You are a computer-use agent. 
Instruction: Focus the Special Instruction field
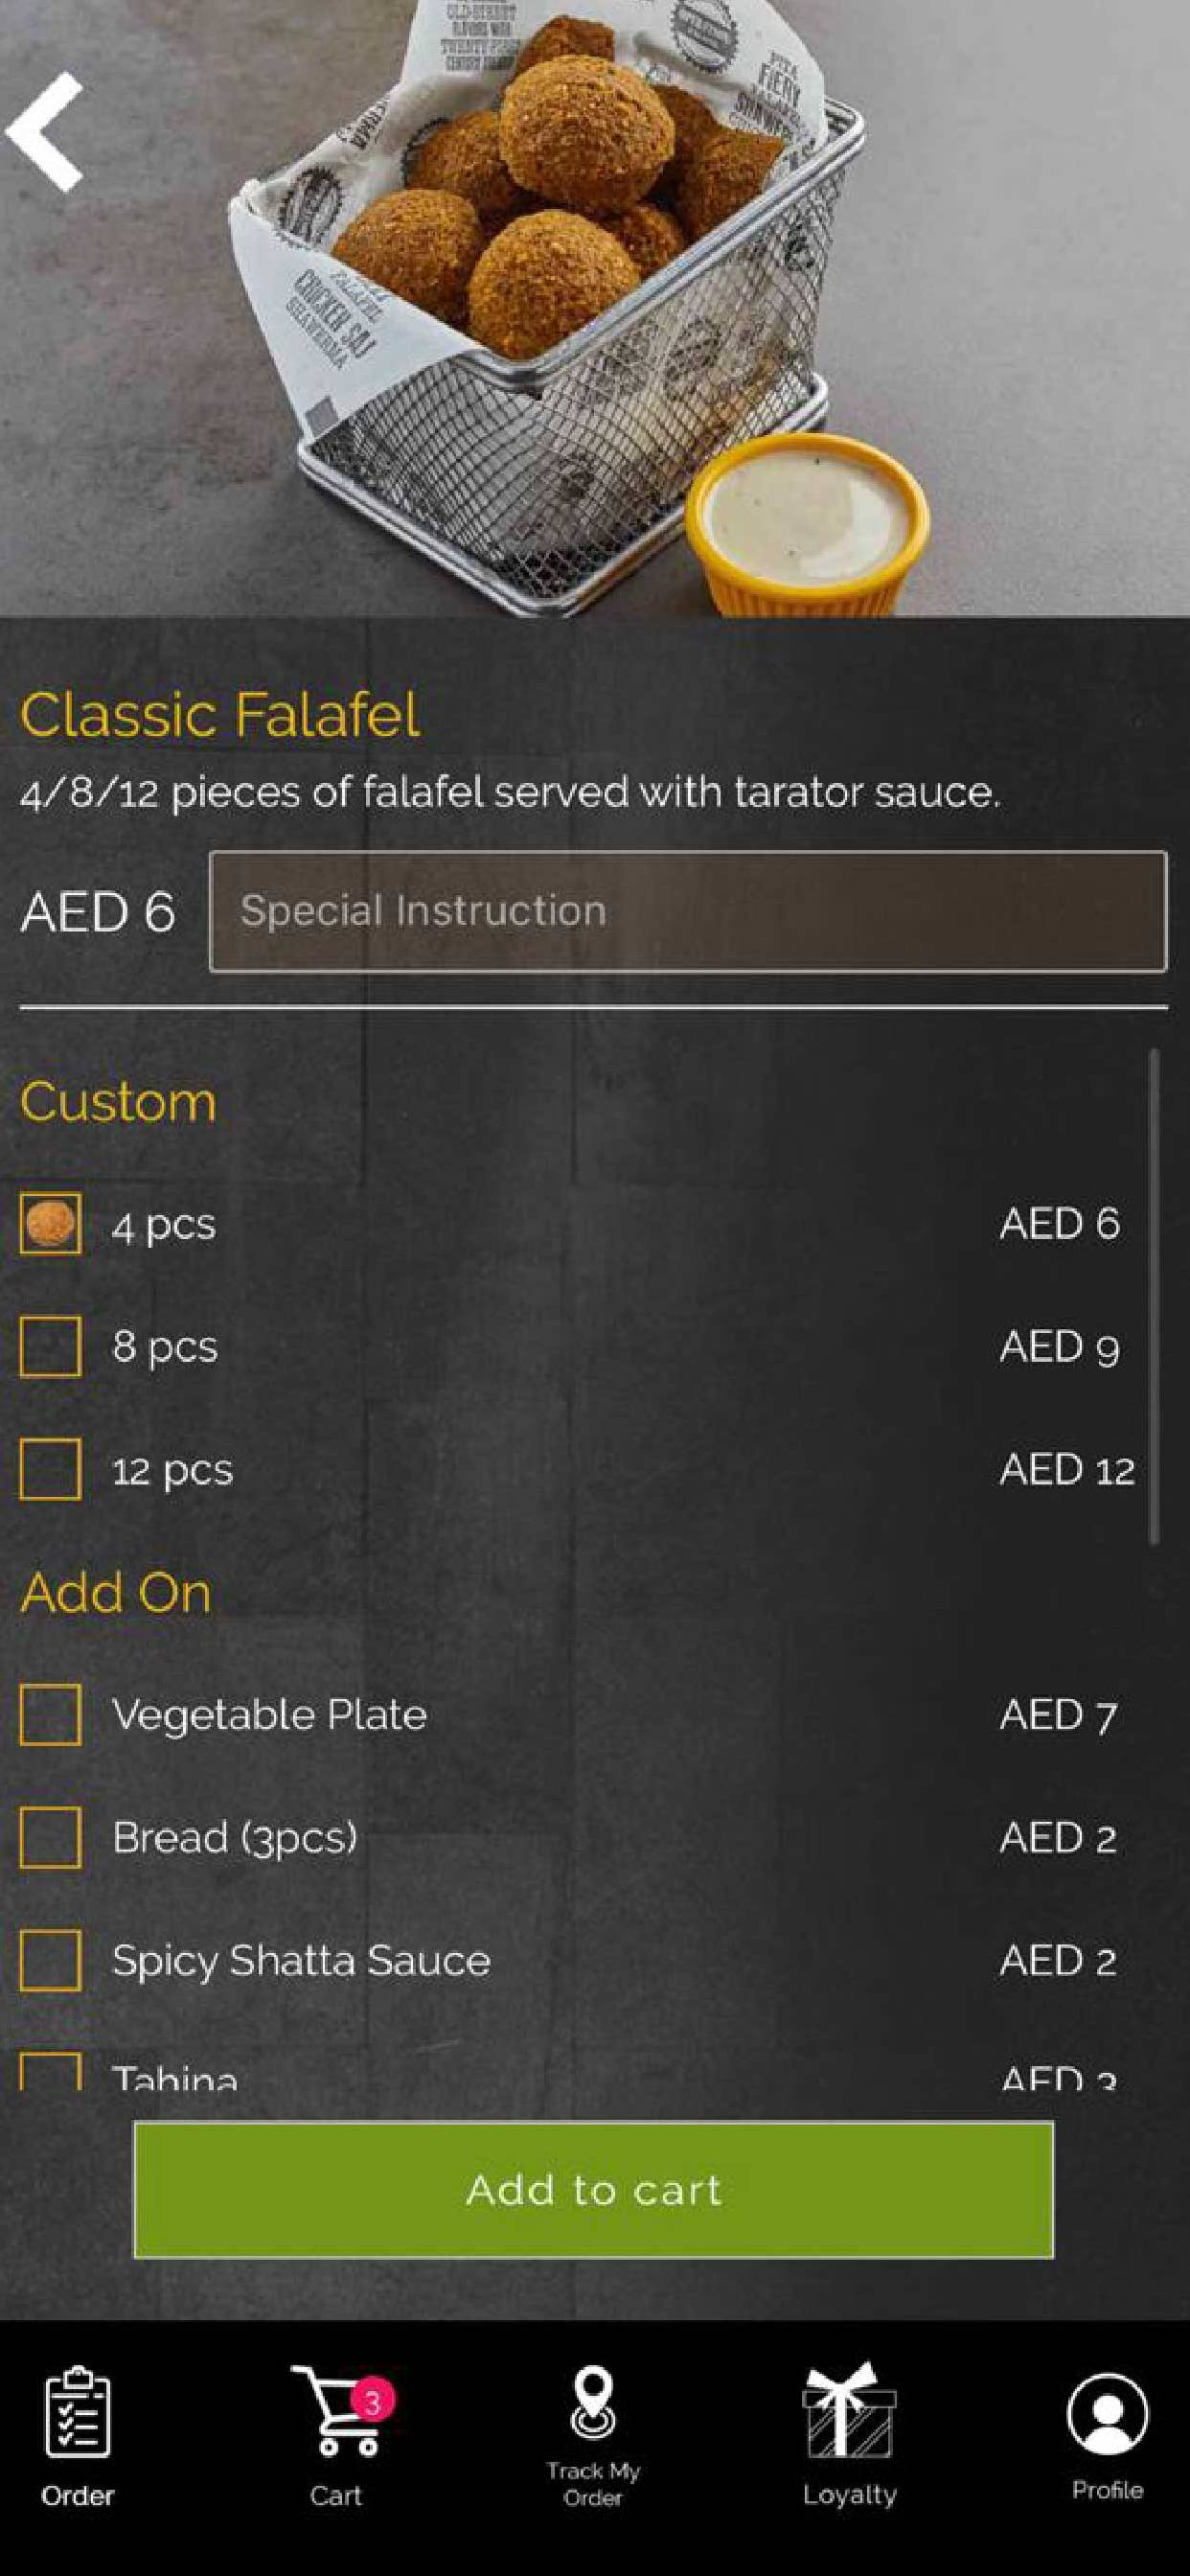click(x=688, y=911)
